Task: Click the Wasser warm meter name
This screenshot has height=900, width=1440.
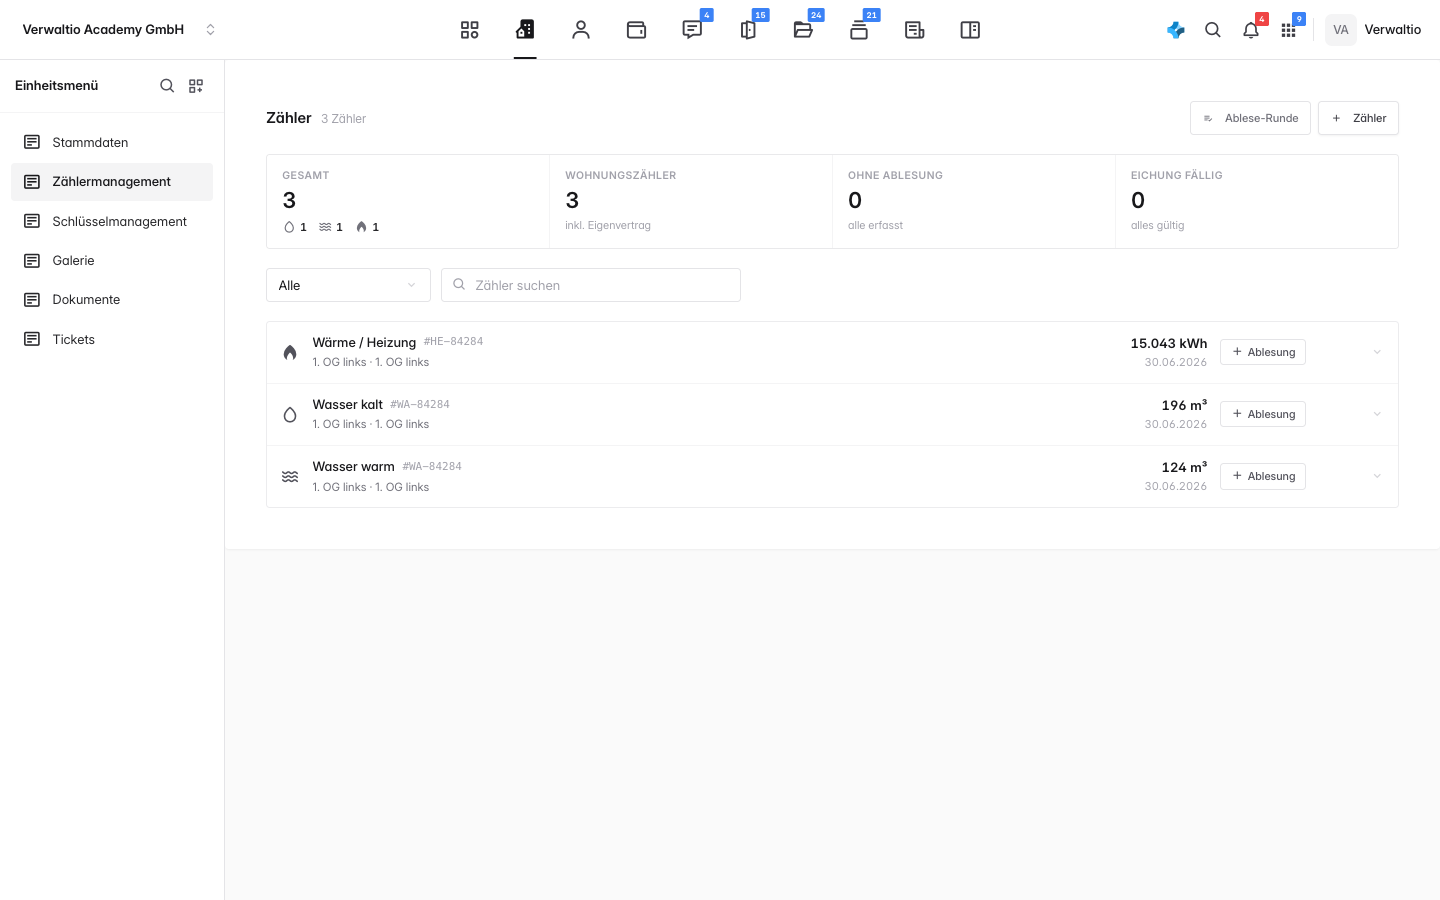Action: pos(354,466)
